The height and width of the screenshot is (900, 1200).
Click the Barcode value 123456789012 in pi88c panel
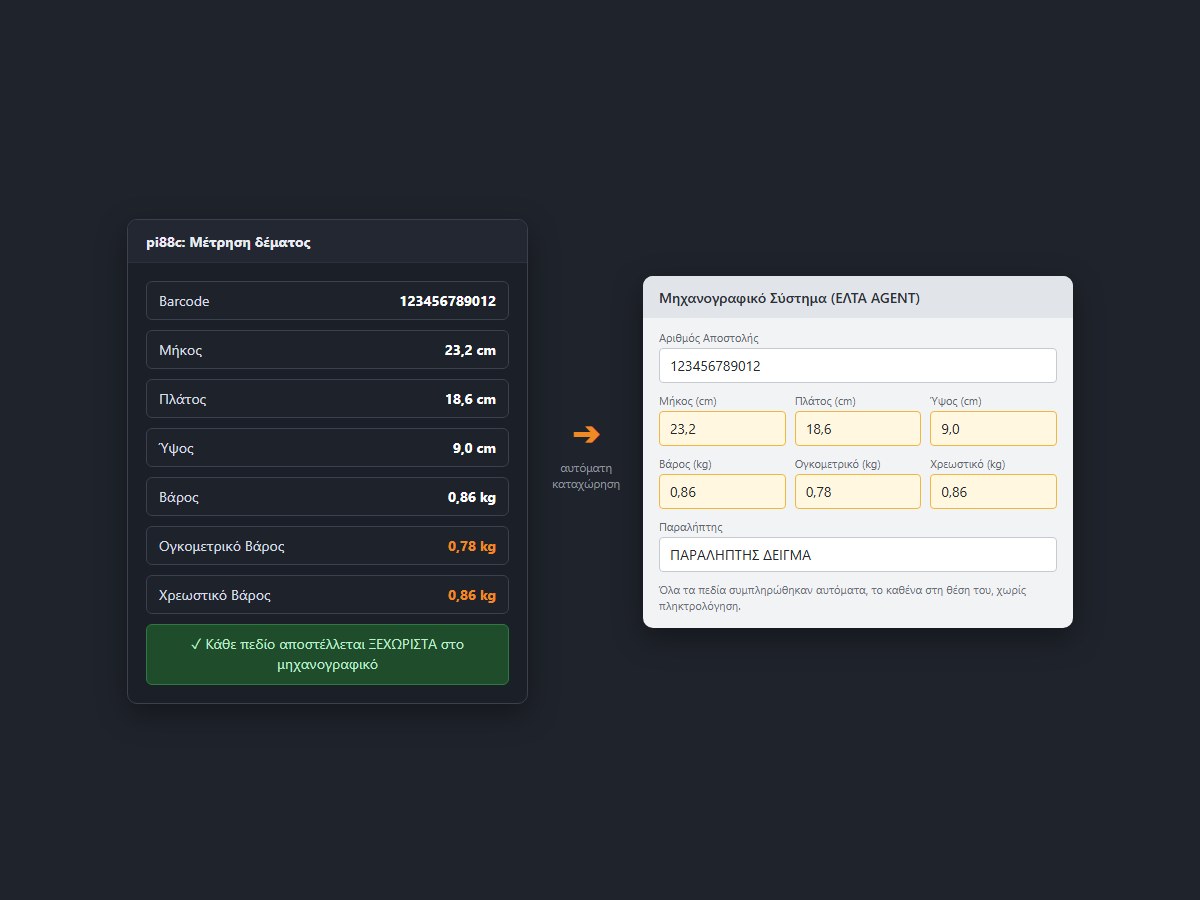coord(448,301)
